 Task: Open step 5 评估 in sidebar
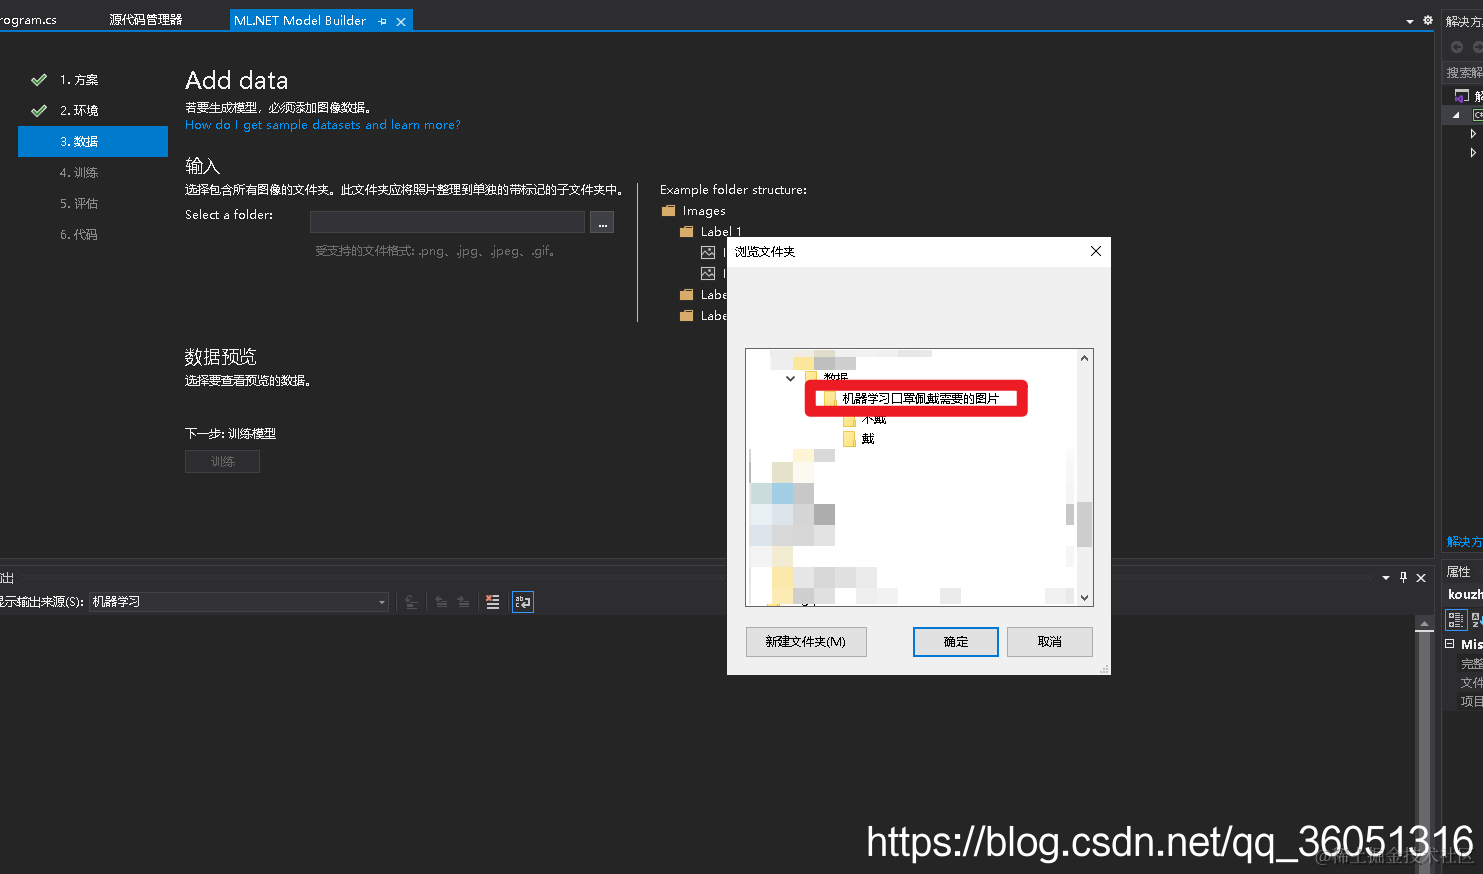[78, 204]
